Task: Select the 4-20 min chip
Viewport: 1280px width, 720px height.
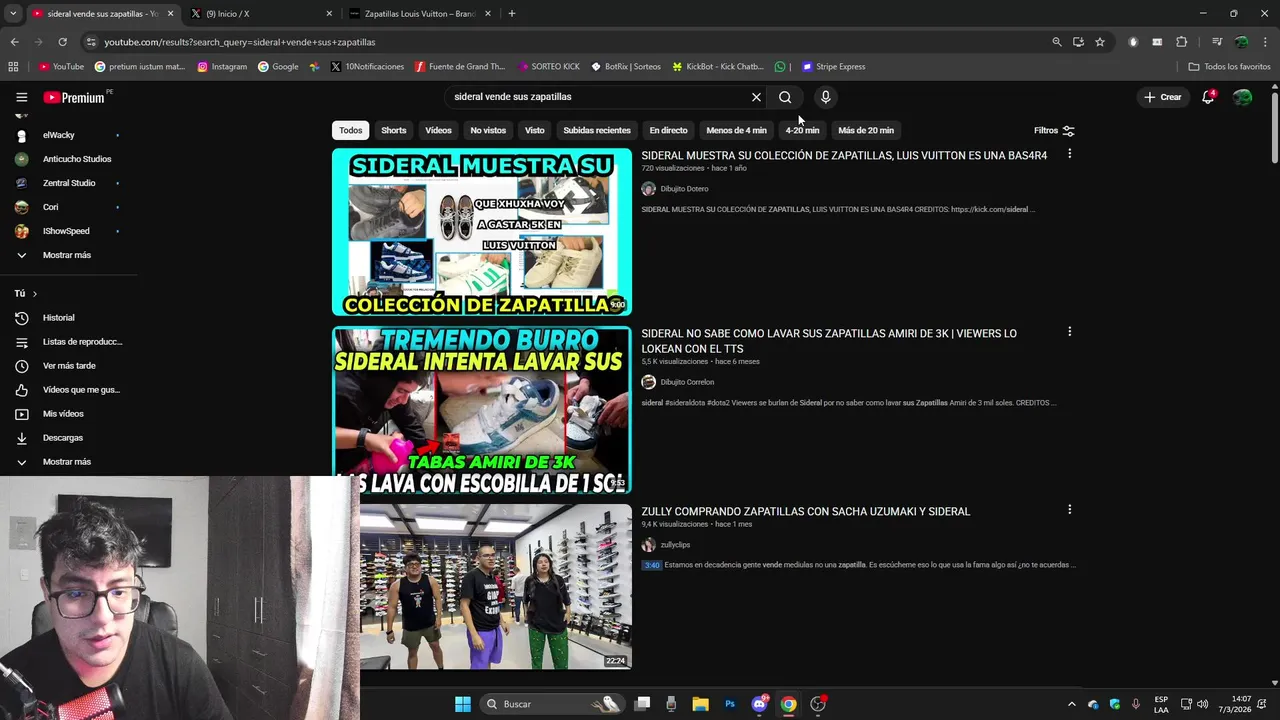Action: click(x=802, y=131)
